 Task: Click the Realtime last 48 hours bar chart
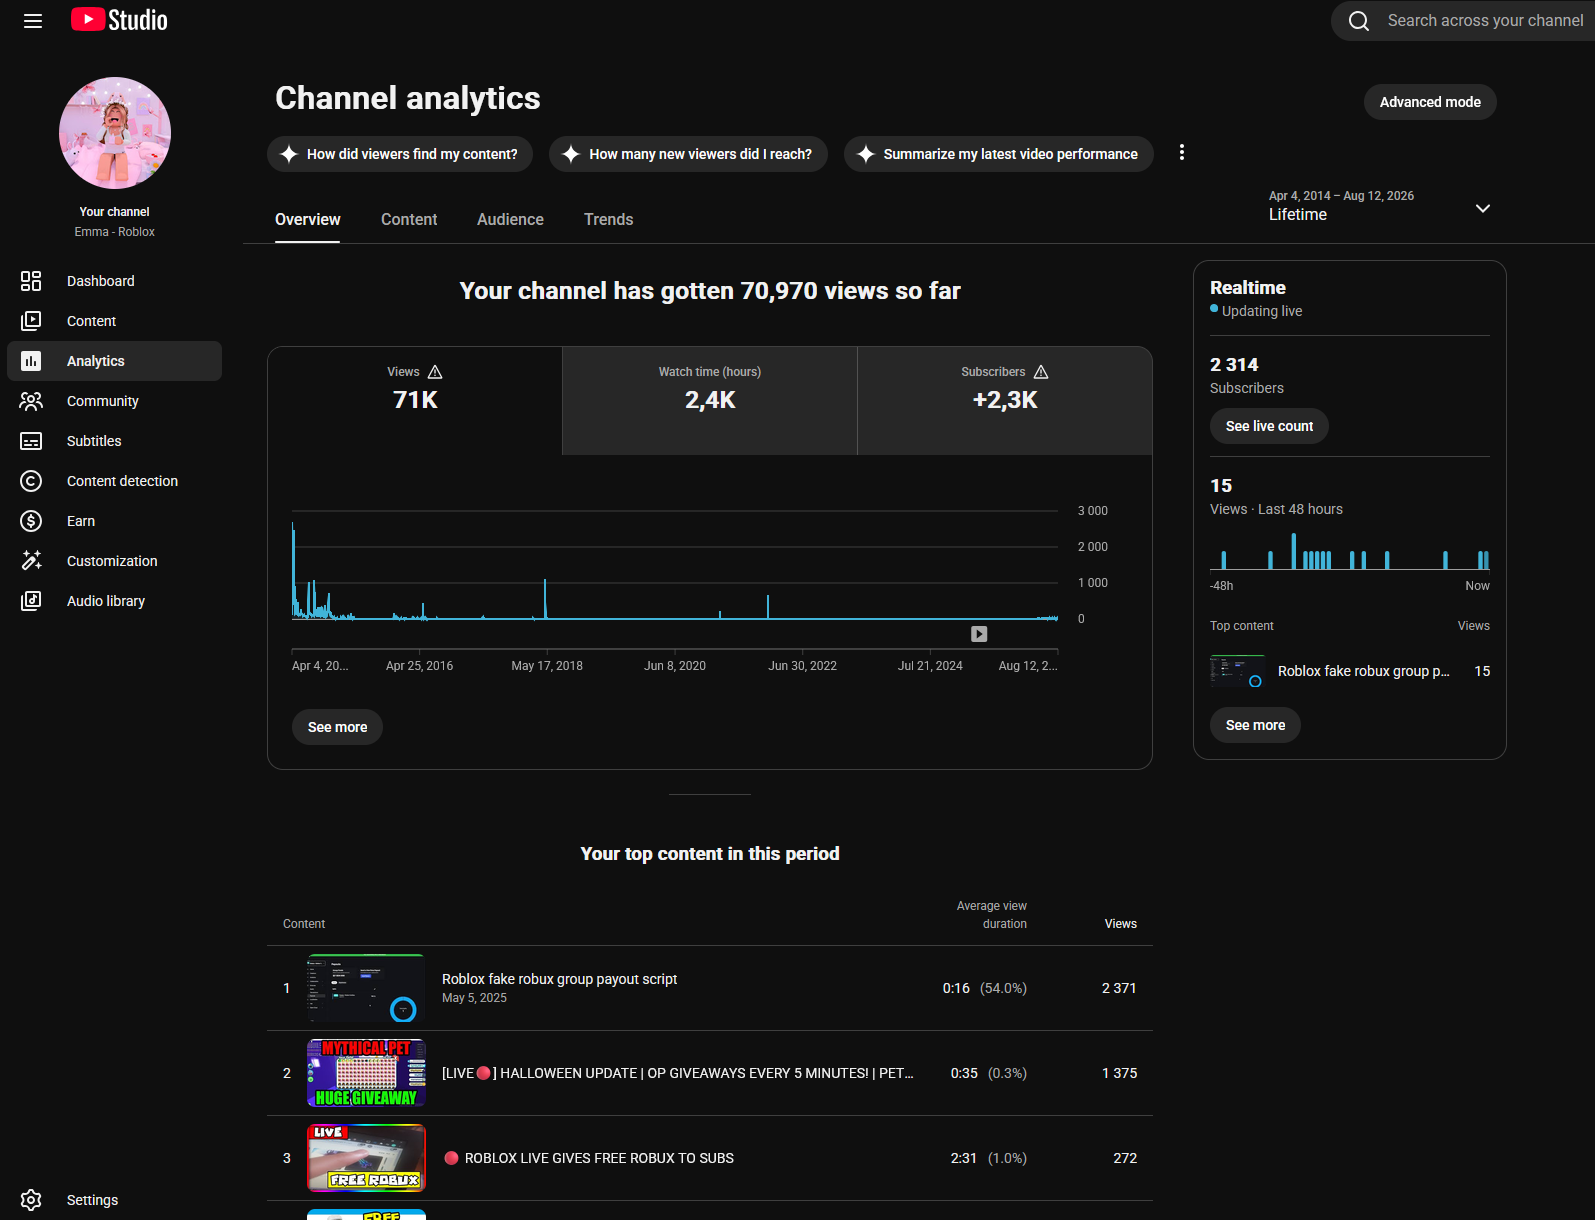coord(1350,551)
